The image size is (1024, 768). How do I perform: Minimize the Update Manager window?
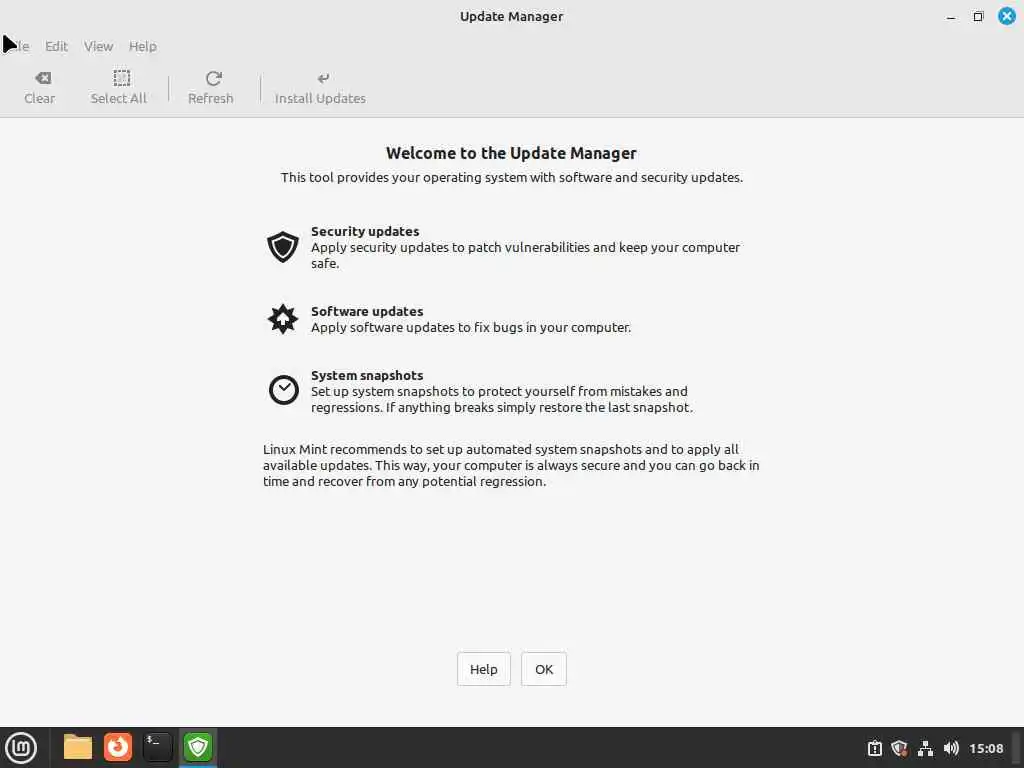(951, 17)
